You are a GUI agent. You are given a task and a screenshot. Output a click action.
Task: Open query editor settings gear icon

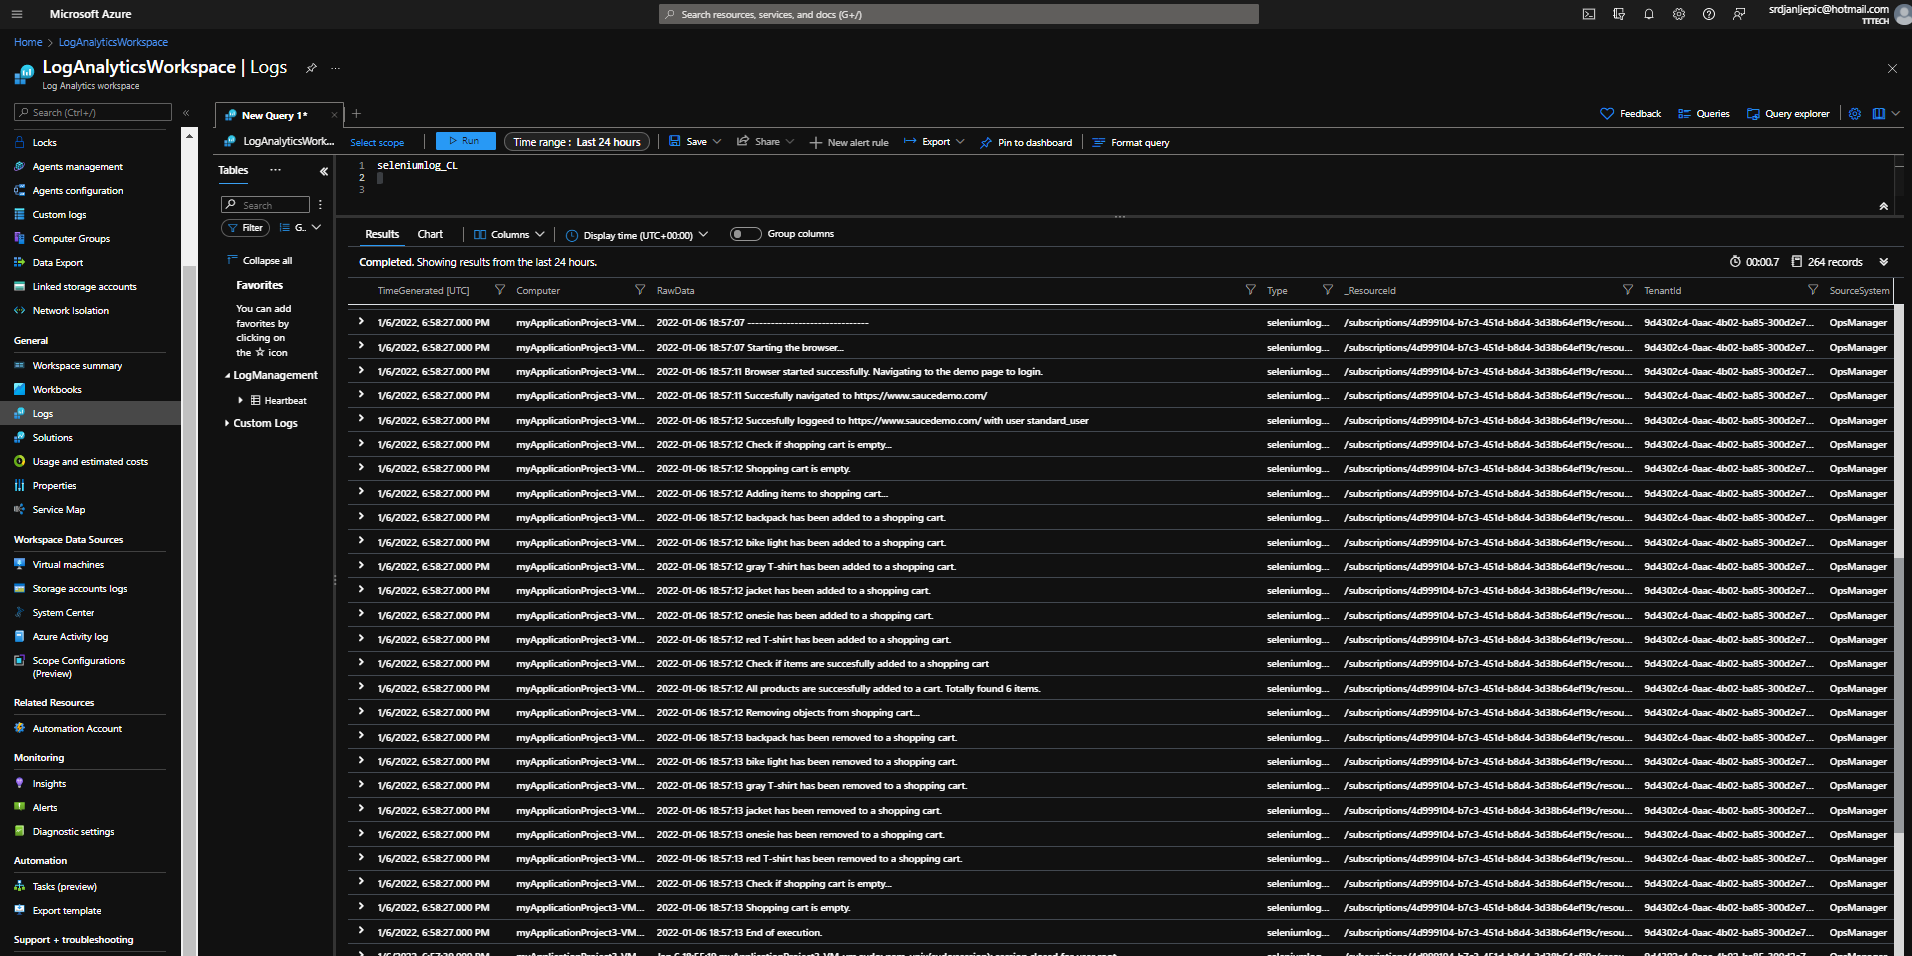pos(1854,114)
